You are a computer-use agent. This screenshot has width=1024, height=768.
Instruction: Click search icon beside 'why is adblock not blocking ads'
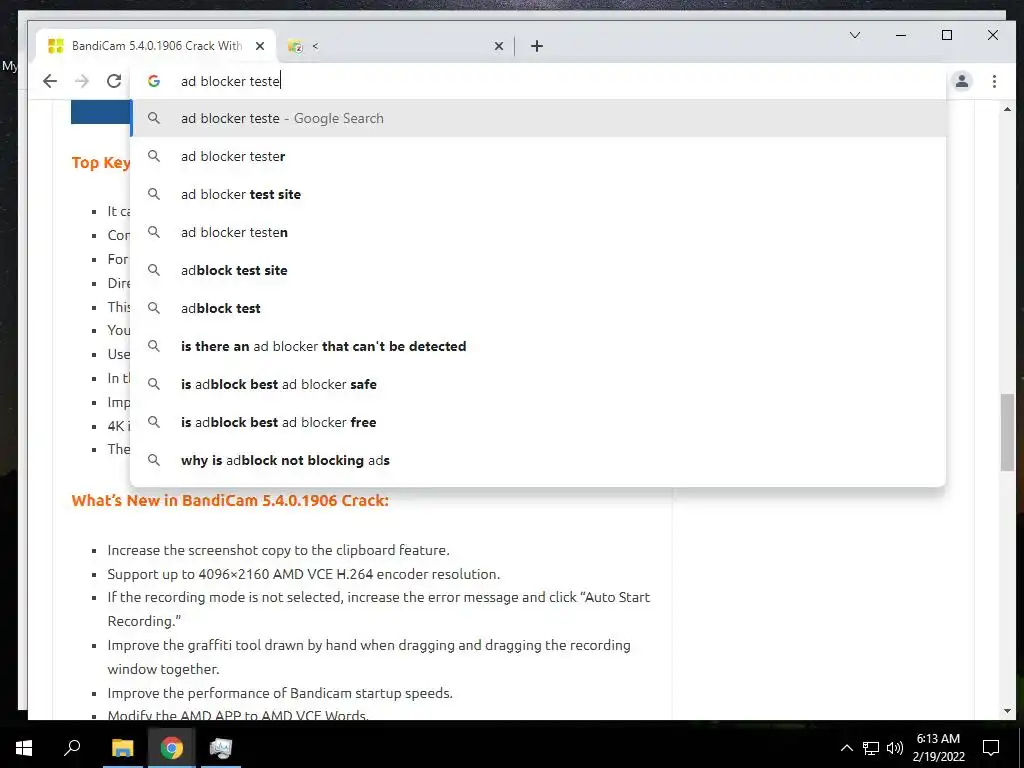click(x=153, y=460)
